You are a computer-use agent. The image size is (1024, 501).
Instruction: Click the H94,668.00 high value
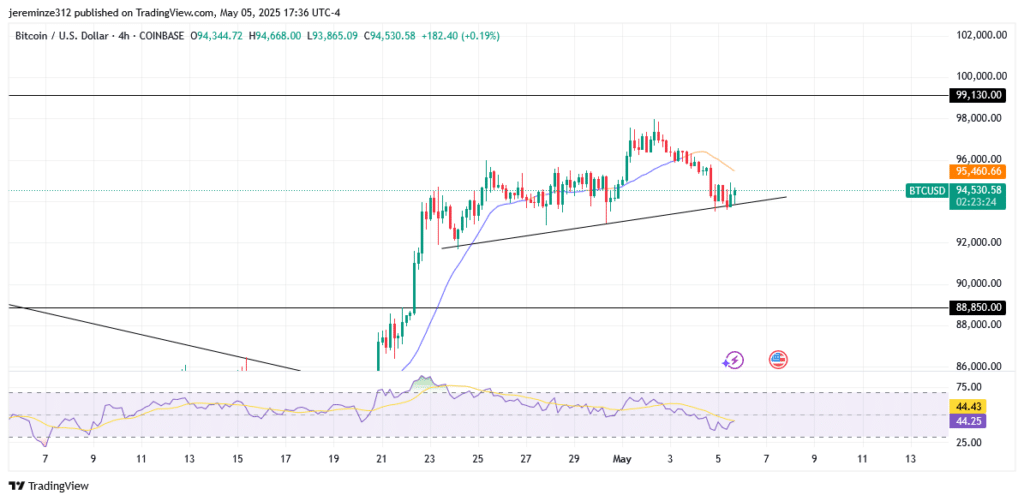pos(274,36)
